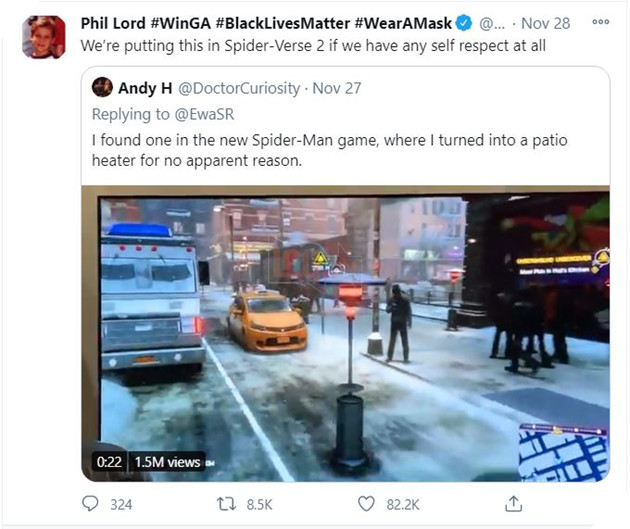Click the 1.5M views label
Image resolution: width=630 pixels, height=529 pixels.
click(x=167, y=462)
